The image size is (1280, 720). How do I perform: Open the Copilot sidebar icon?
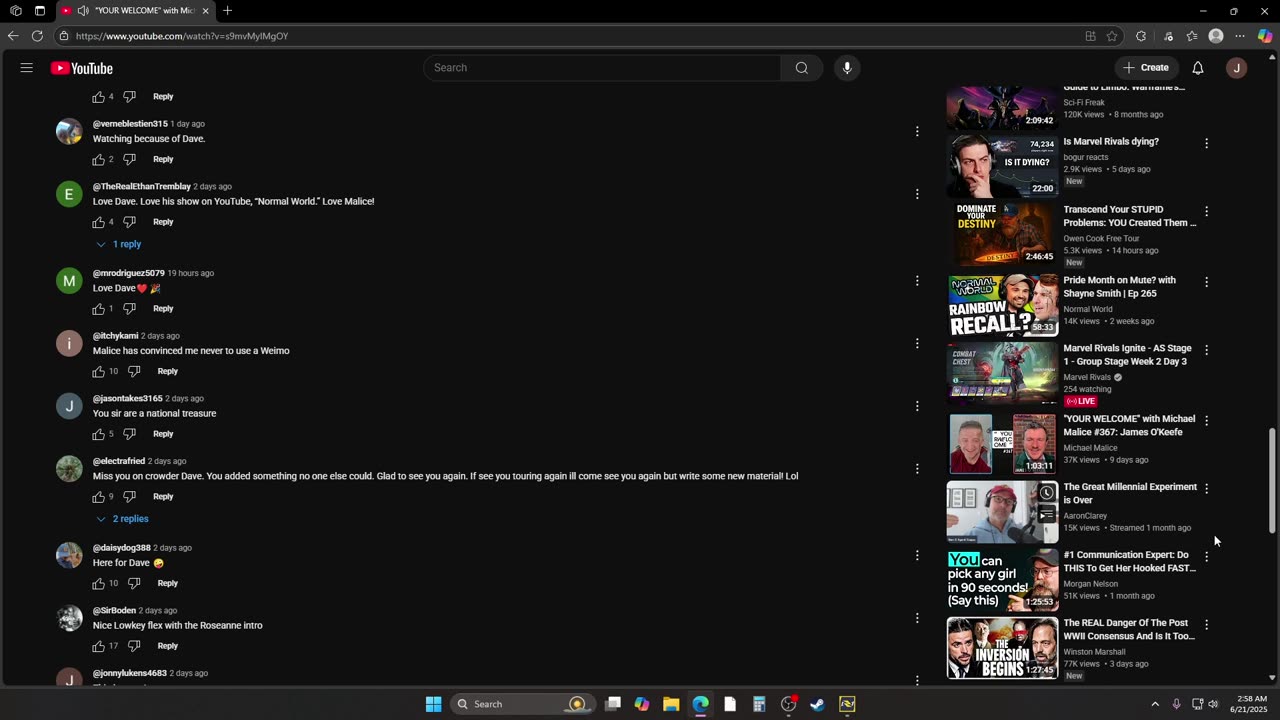1265,36
